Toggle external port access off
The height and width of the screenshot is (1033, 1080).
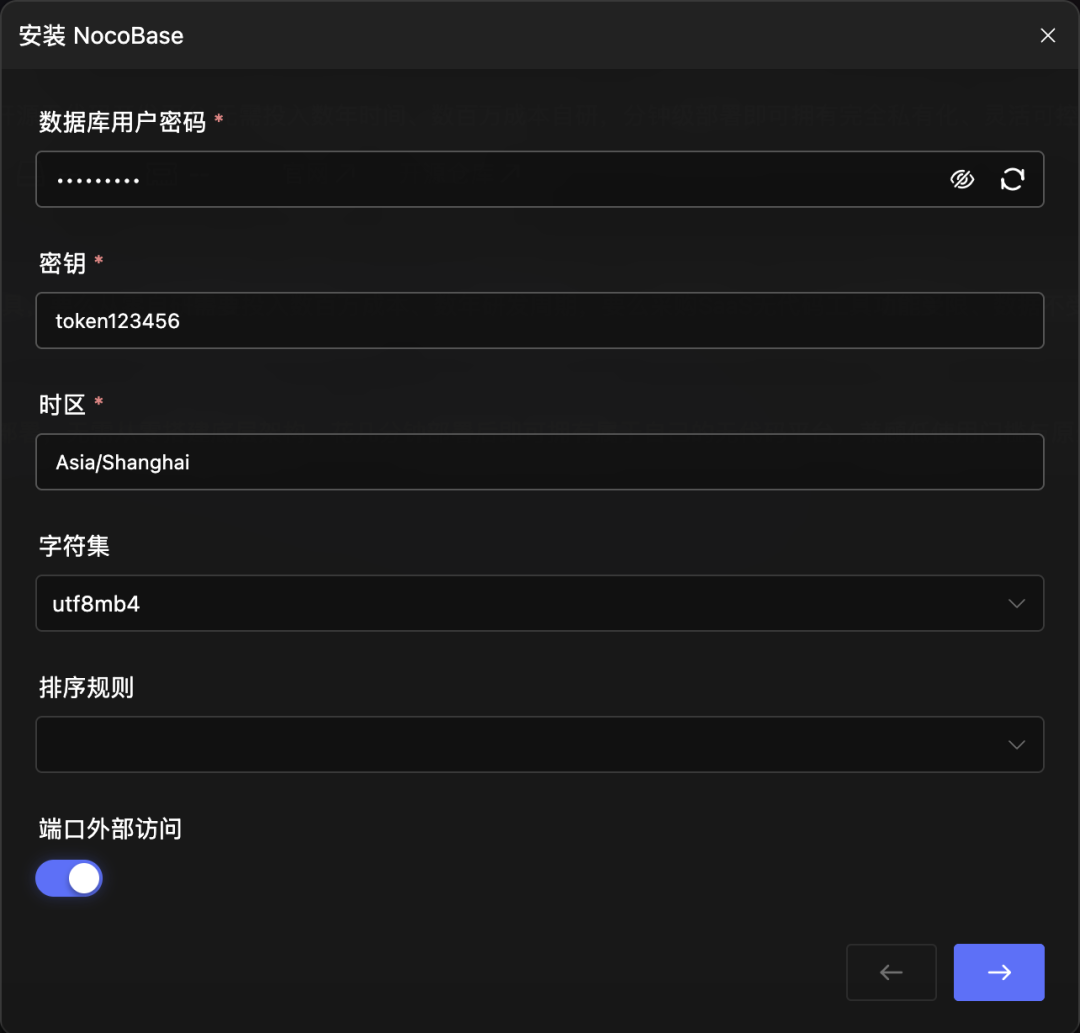coord(68,878)
